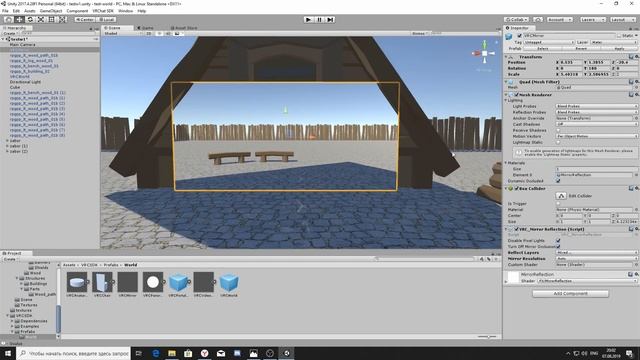
Task: Toggle Local/Global handle rotation button
Action: pos(107,19)
